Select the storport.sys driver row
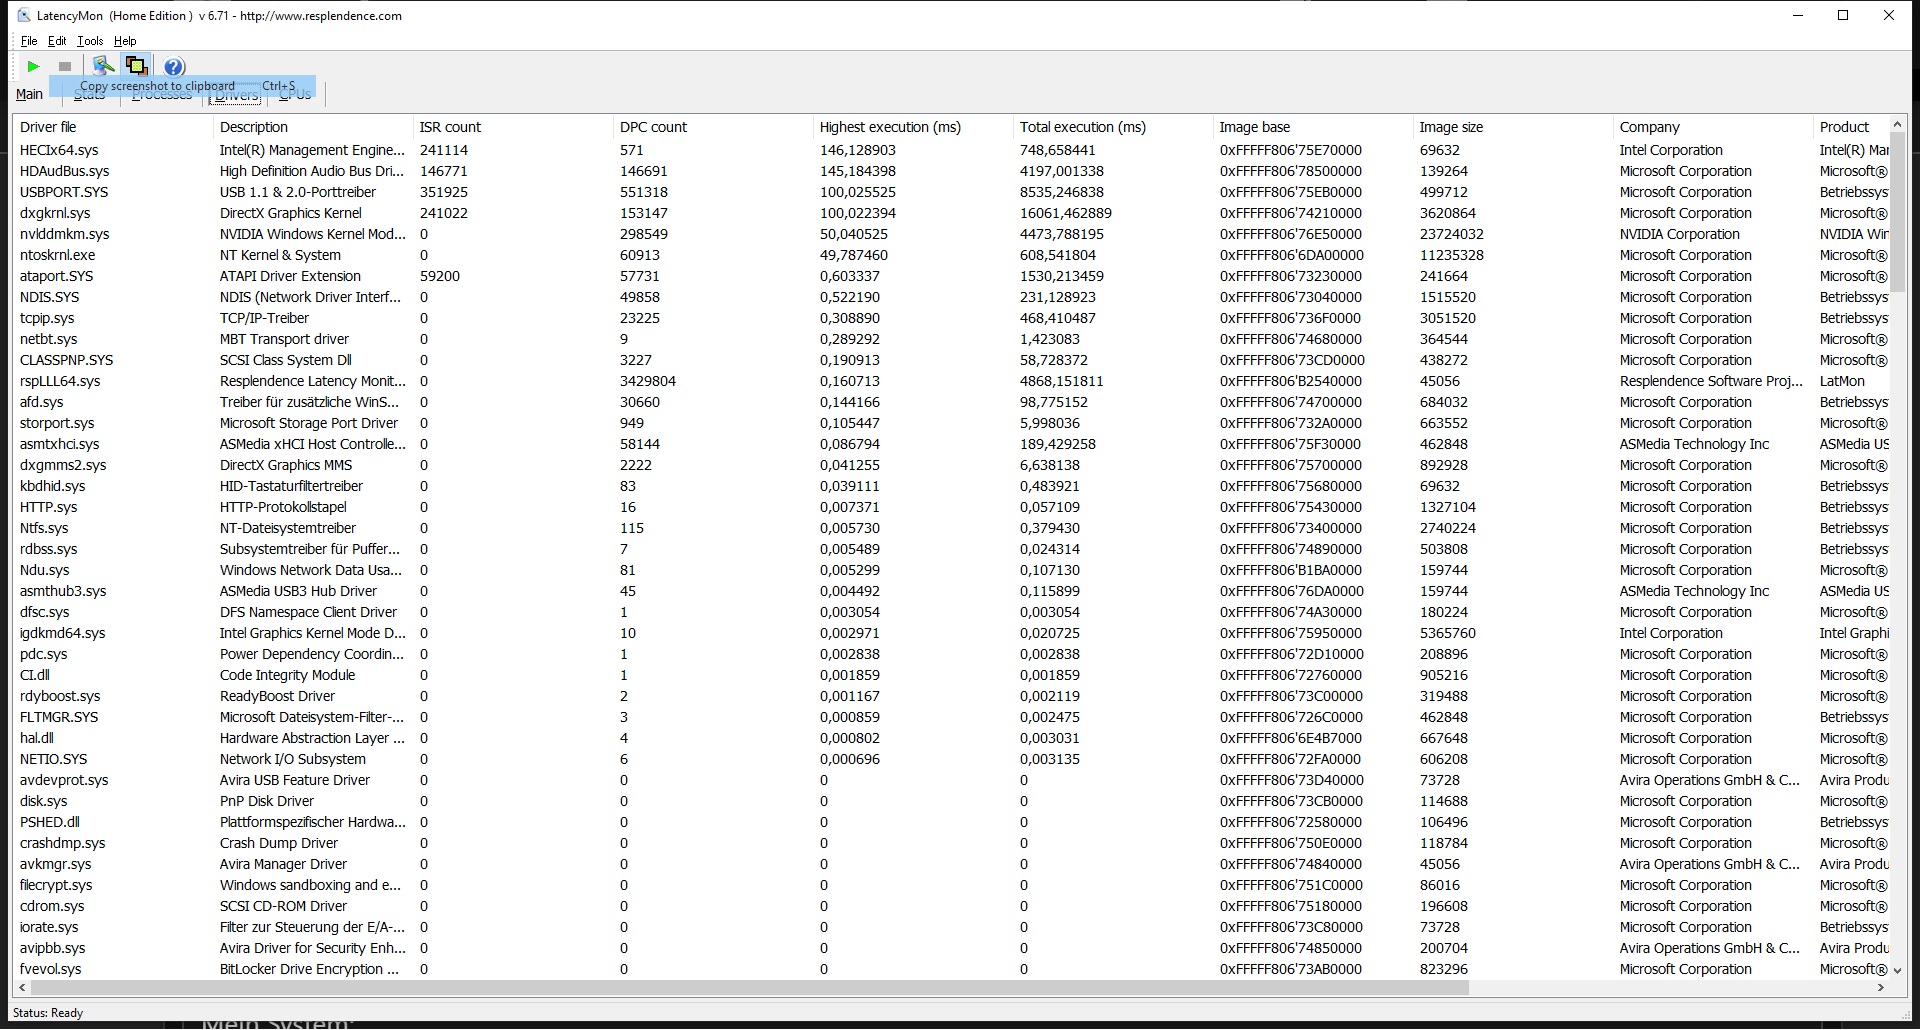The width and height of the screenshot is (1921, 1030). [951, 423]
